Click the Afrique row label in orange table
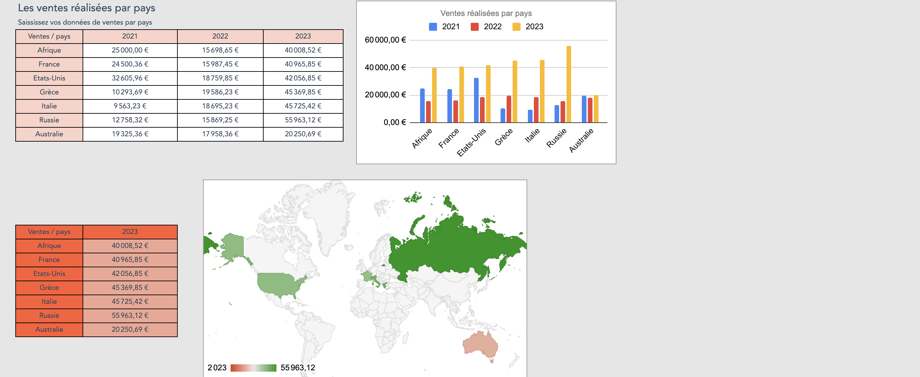Screen dimensions: 920x377 point(49,246)
